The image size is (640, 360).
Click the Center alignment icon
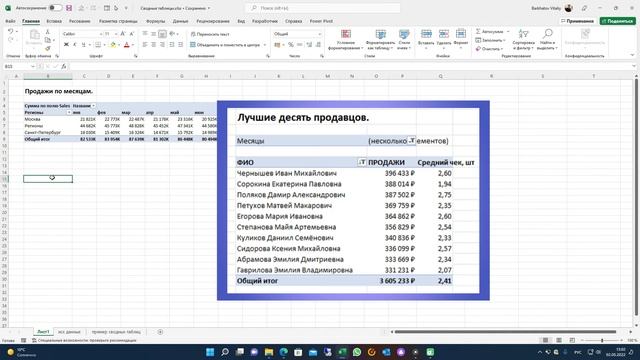[x=153, y=44]
